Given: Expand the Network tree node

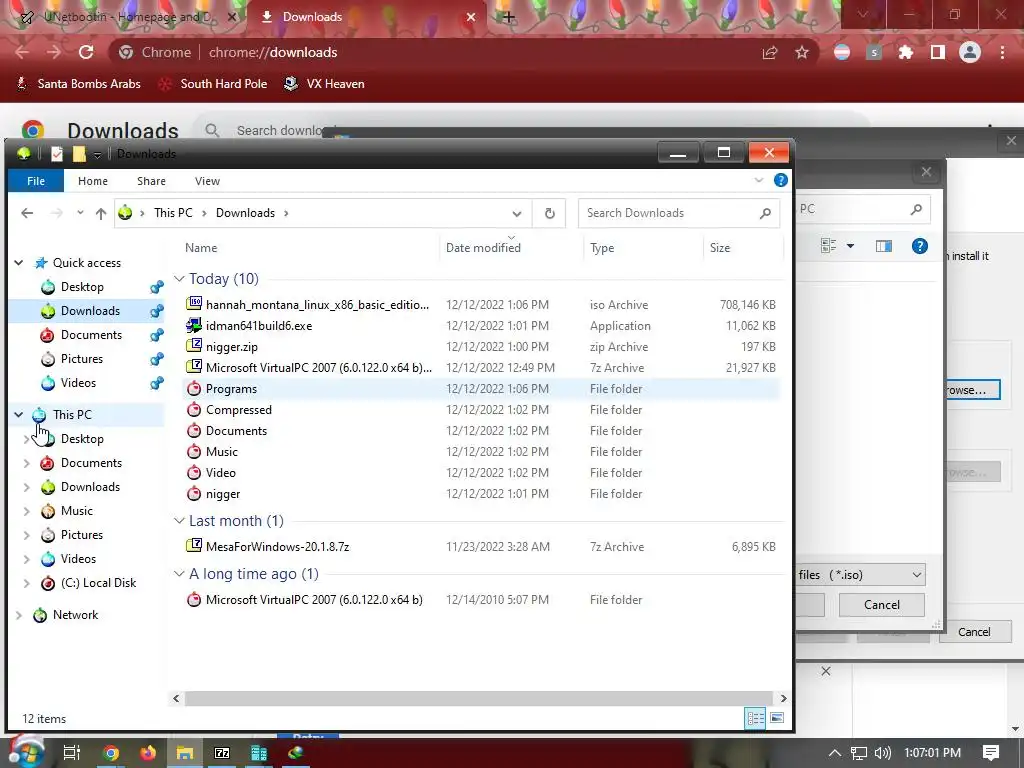Looking at the screenshot, I should click(19, 615).
